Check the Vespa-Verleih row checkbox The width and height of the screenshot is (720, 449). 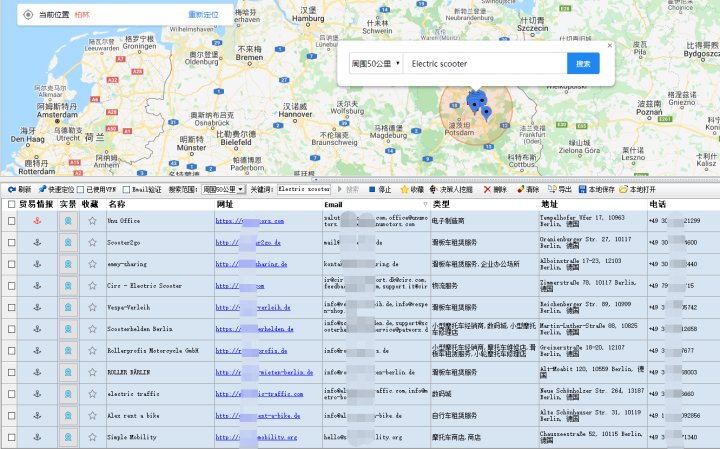(11, 307)
